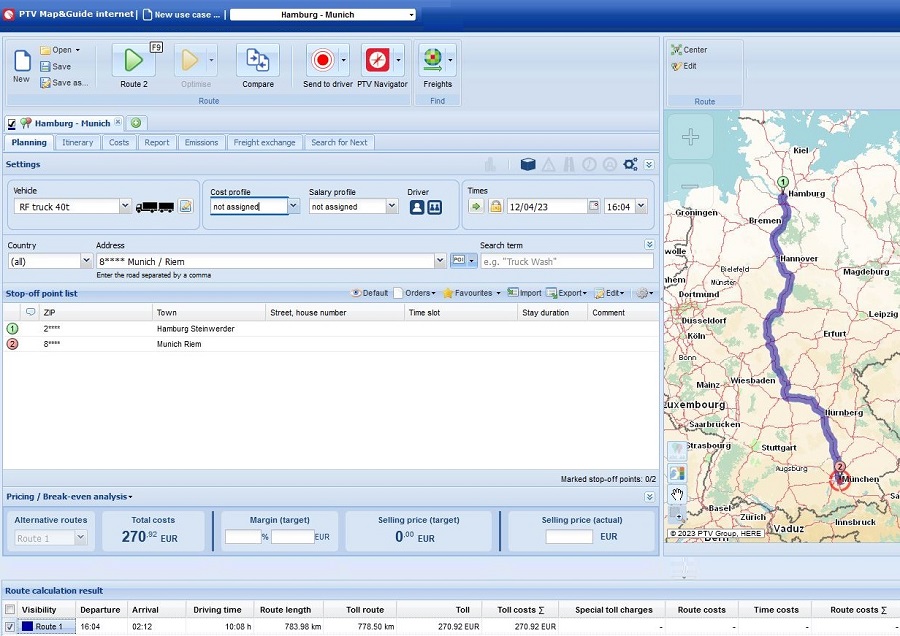Close the Hamburg - Munich route tab
The image size is (900, 636).
[x=118, y=122]
